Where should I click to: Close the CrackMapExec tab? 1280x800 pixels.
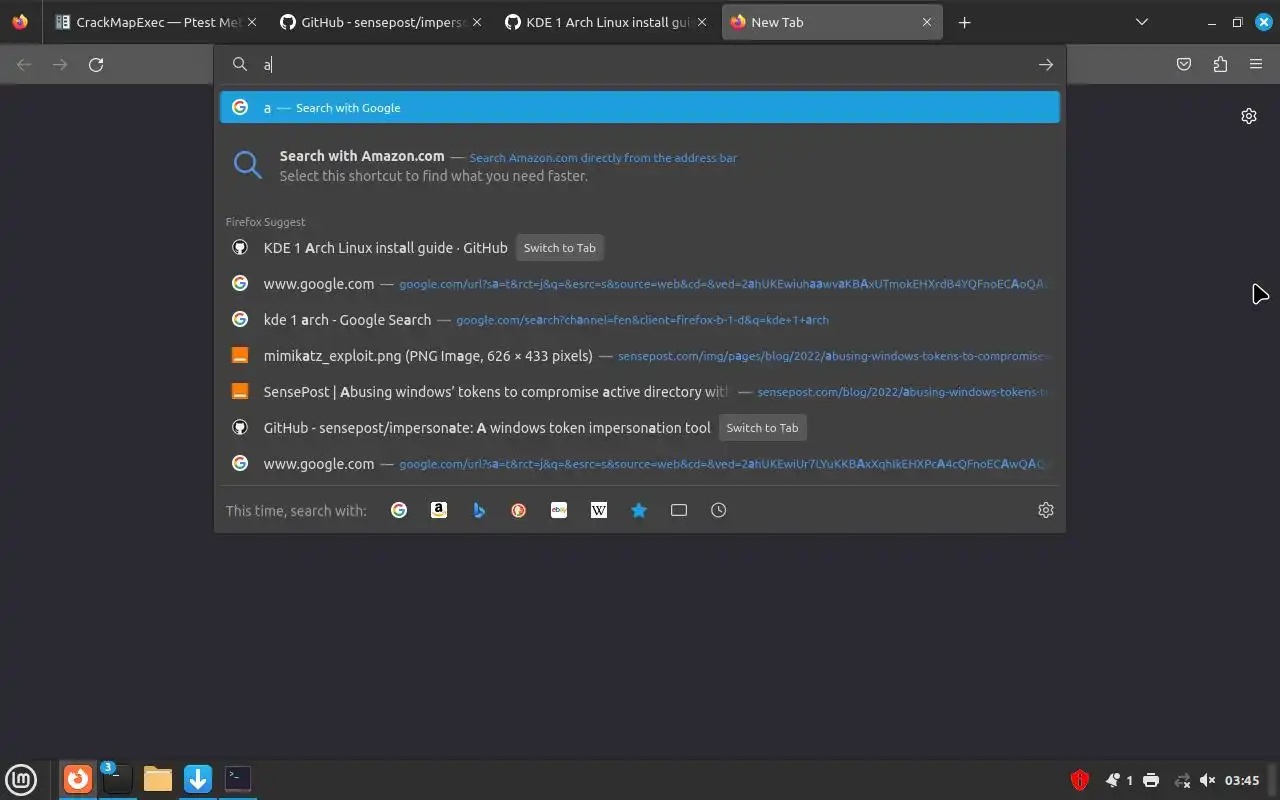point(250,22)
